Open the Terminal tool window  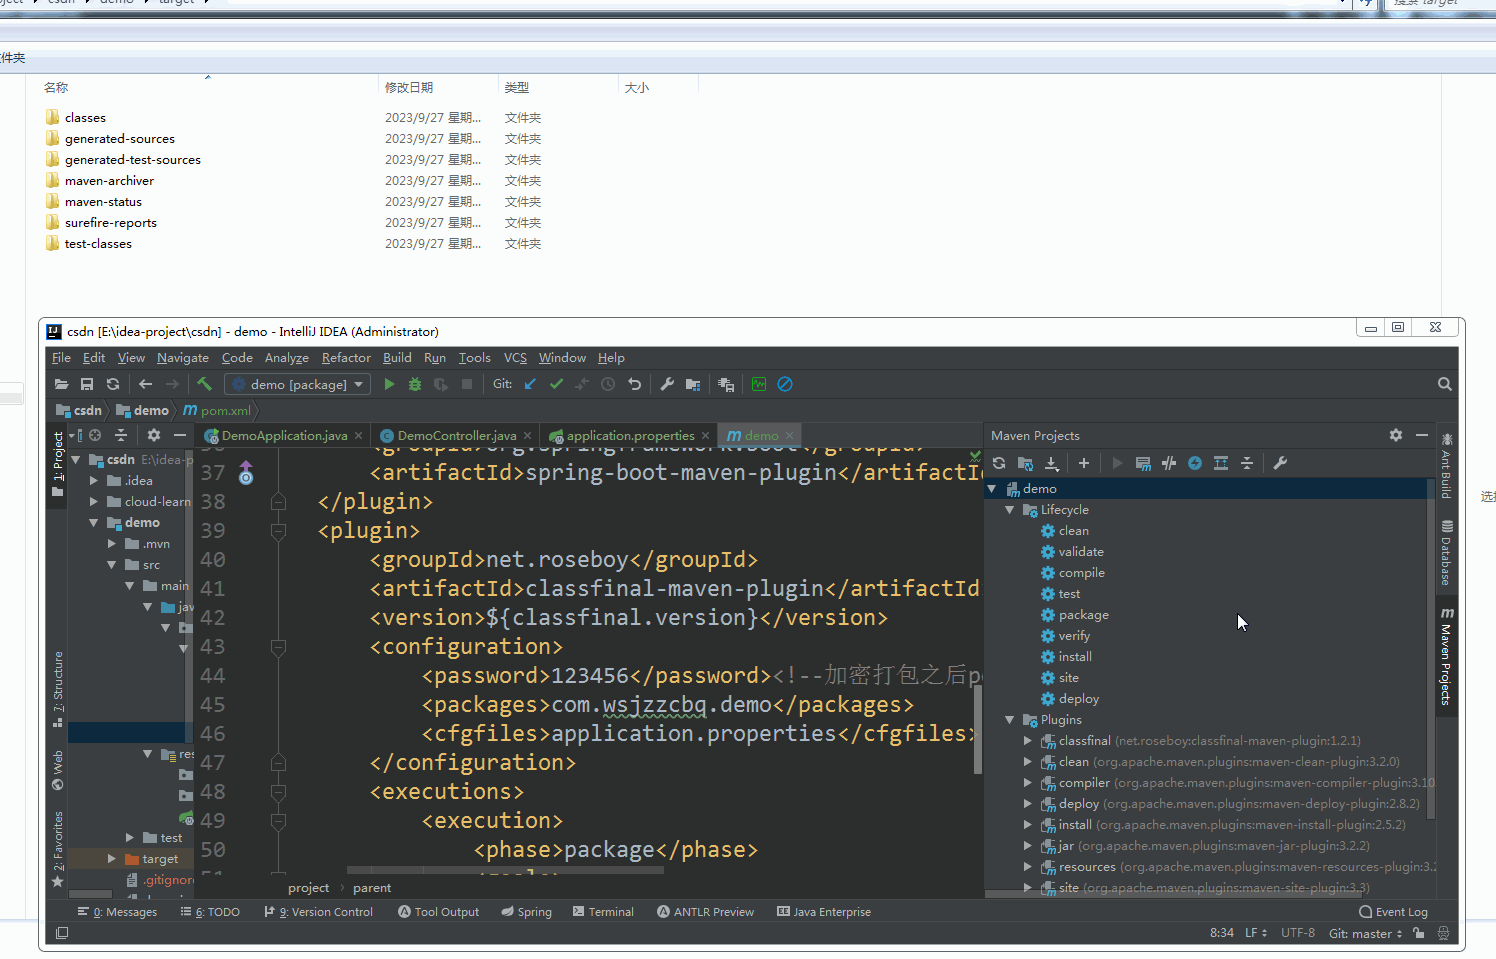pyautogui.click(x=603, y=912)
